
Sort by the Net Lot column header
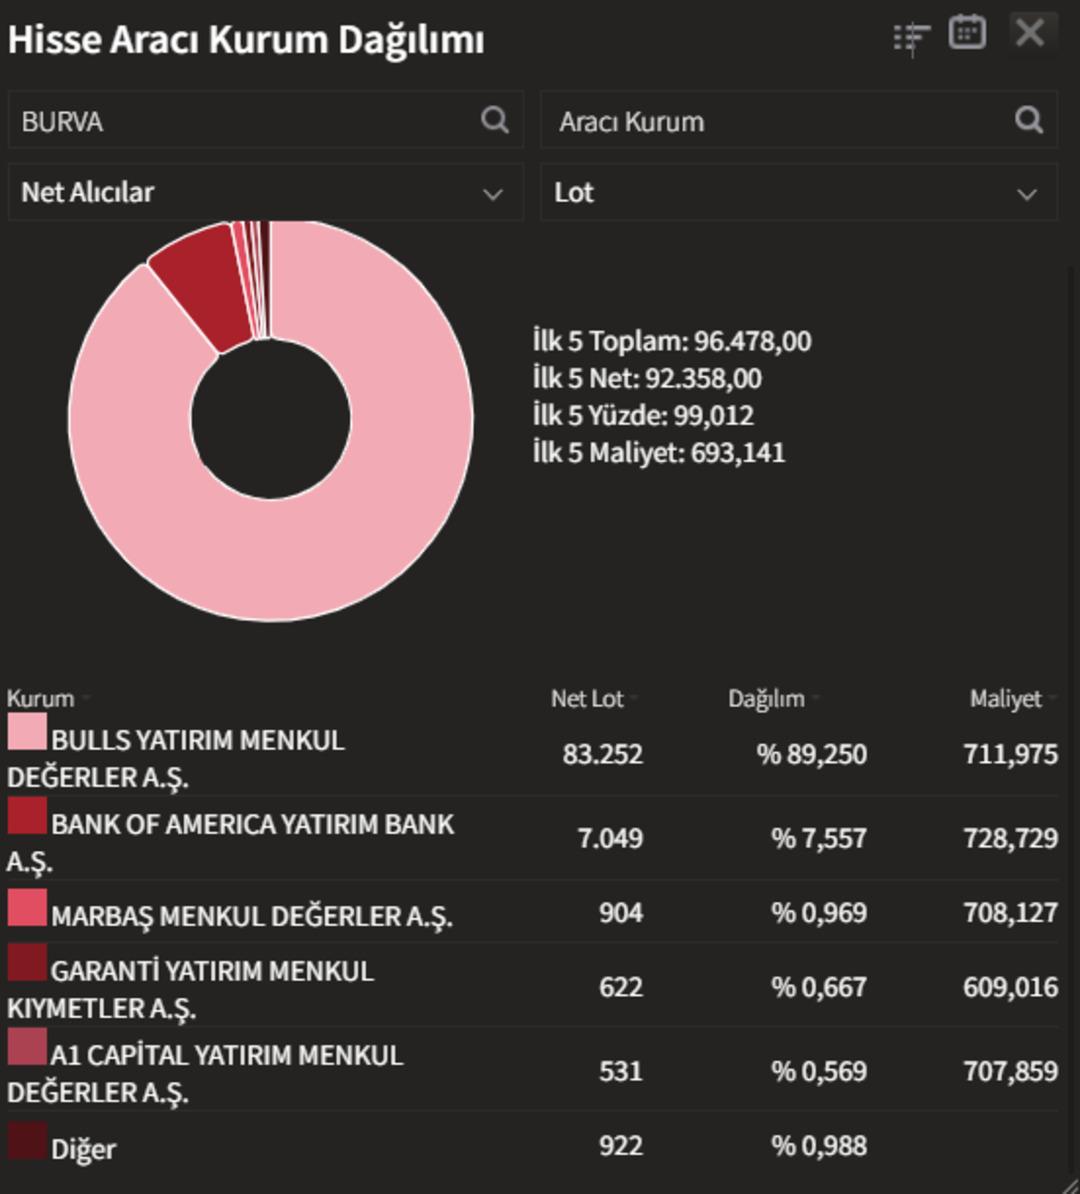click(x=587, y=698)
